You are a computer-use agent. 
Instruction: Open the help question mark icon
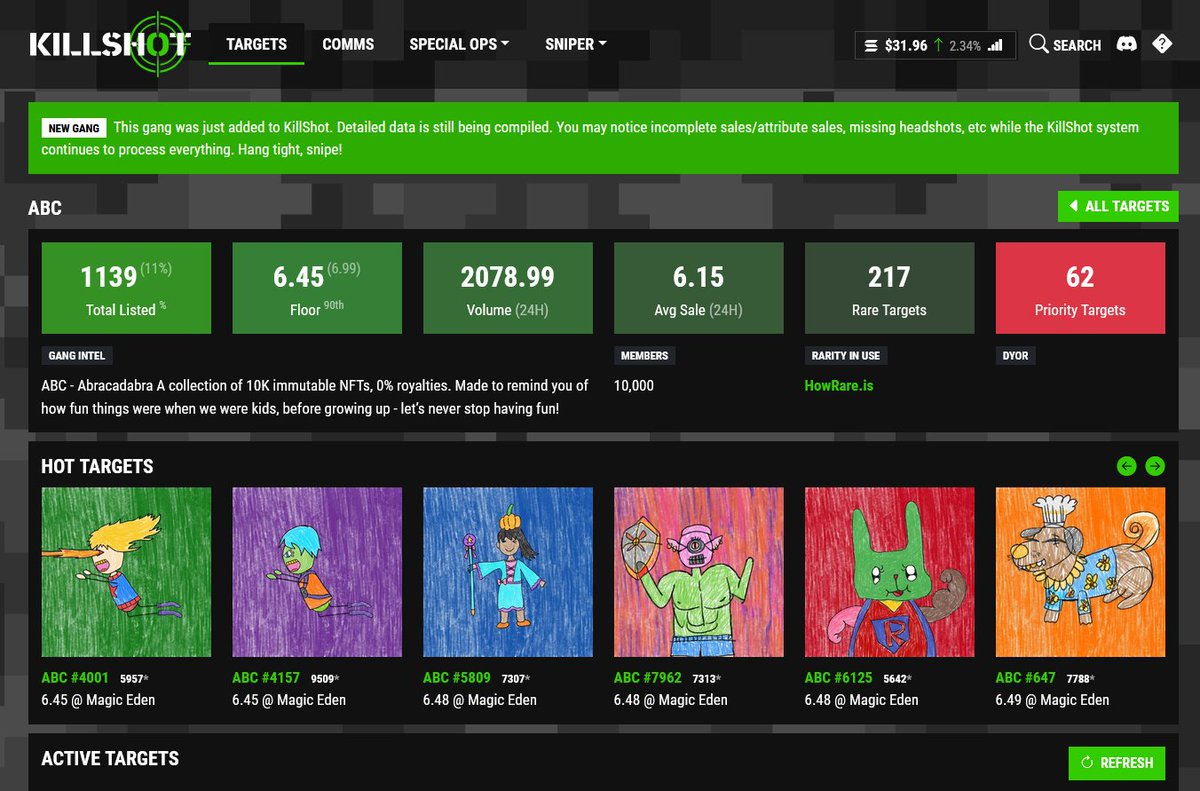[1162, 44]
